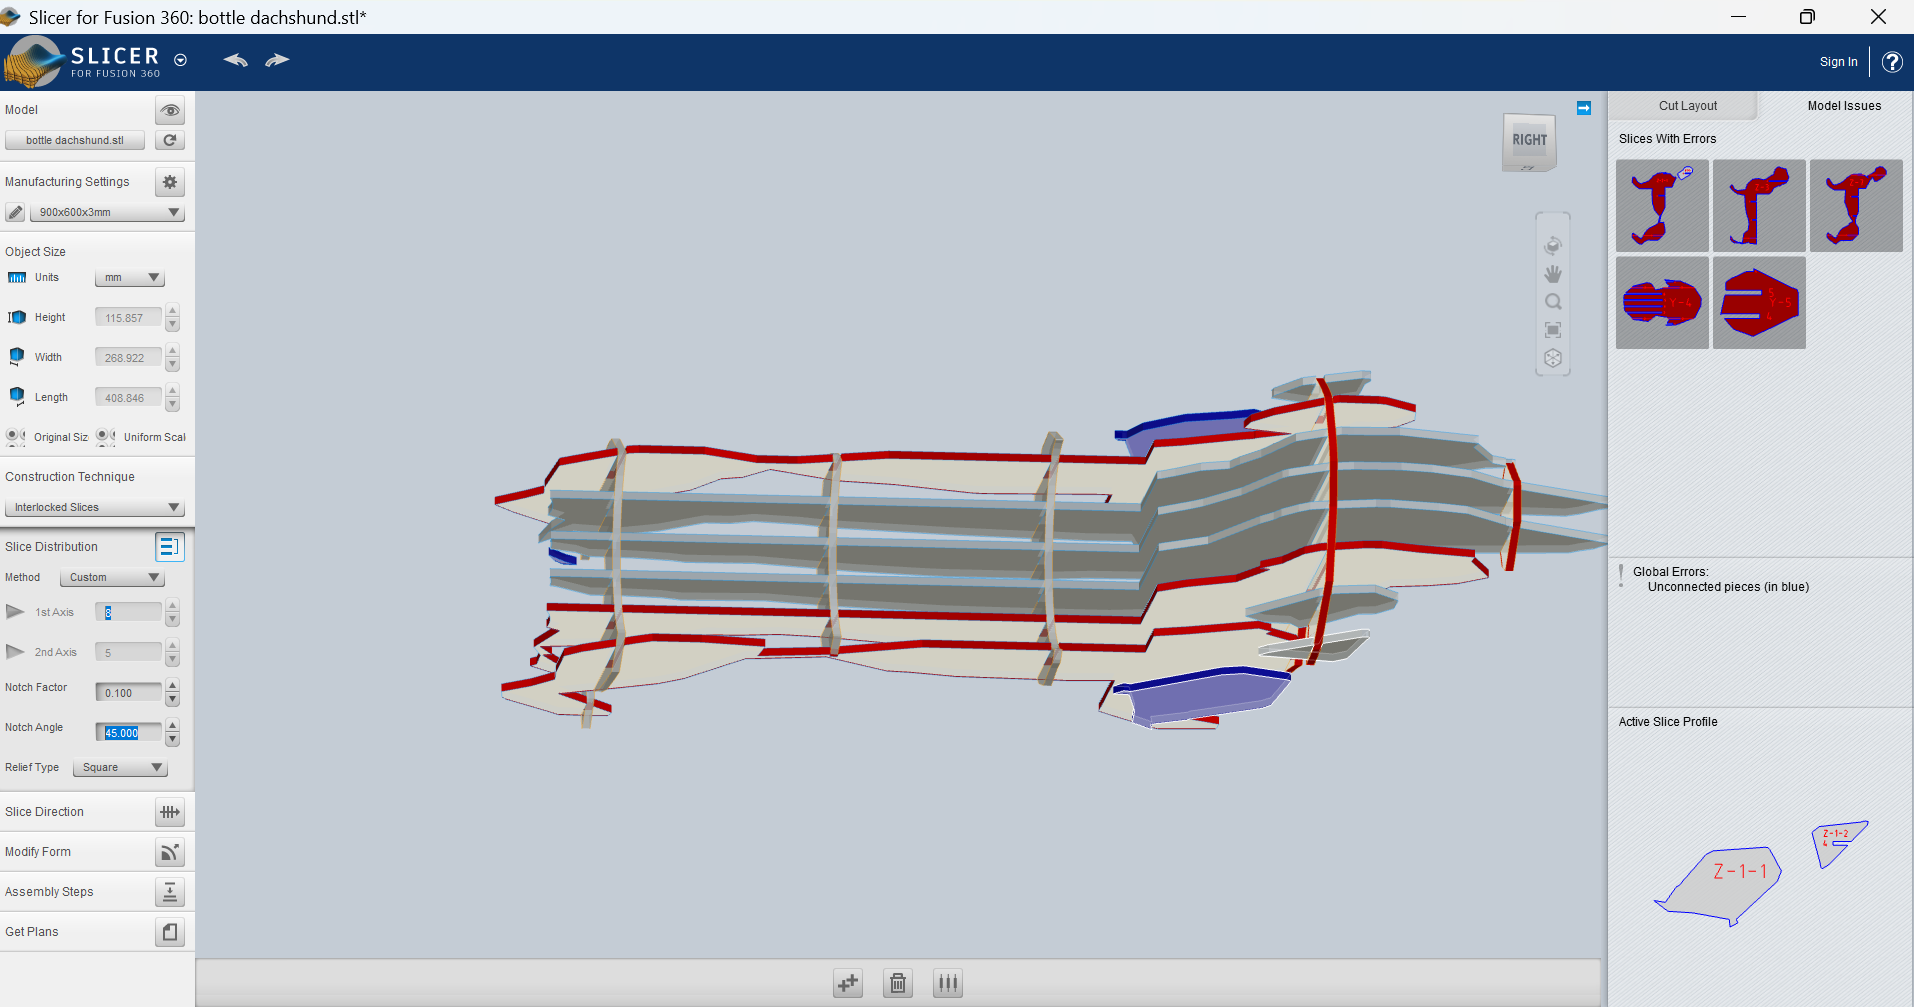Image resolution: width=1914 pixels, height=1007 pixels.
Task: Select the orbit navigation tool
Action: coord(1553,245)
